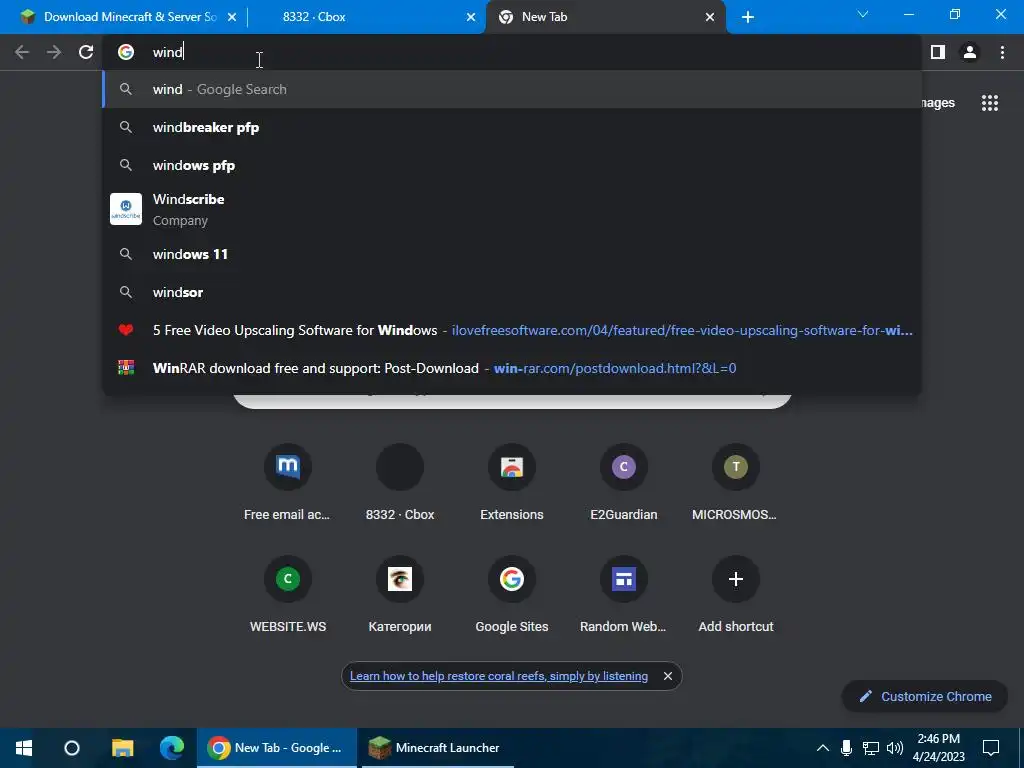Viewport: 1024px width, 768px height.
Task: Open the MICROSMOS... shortcut
Action: [x=735, y=483]
